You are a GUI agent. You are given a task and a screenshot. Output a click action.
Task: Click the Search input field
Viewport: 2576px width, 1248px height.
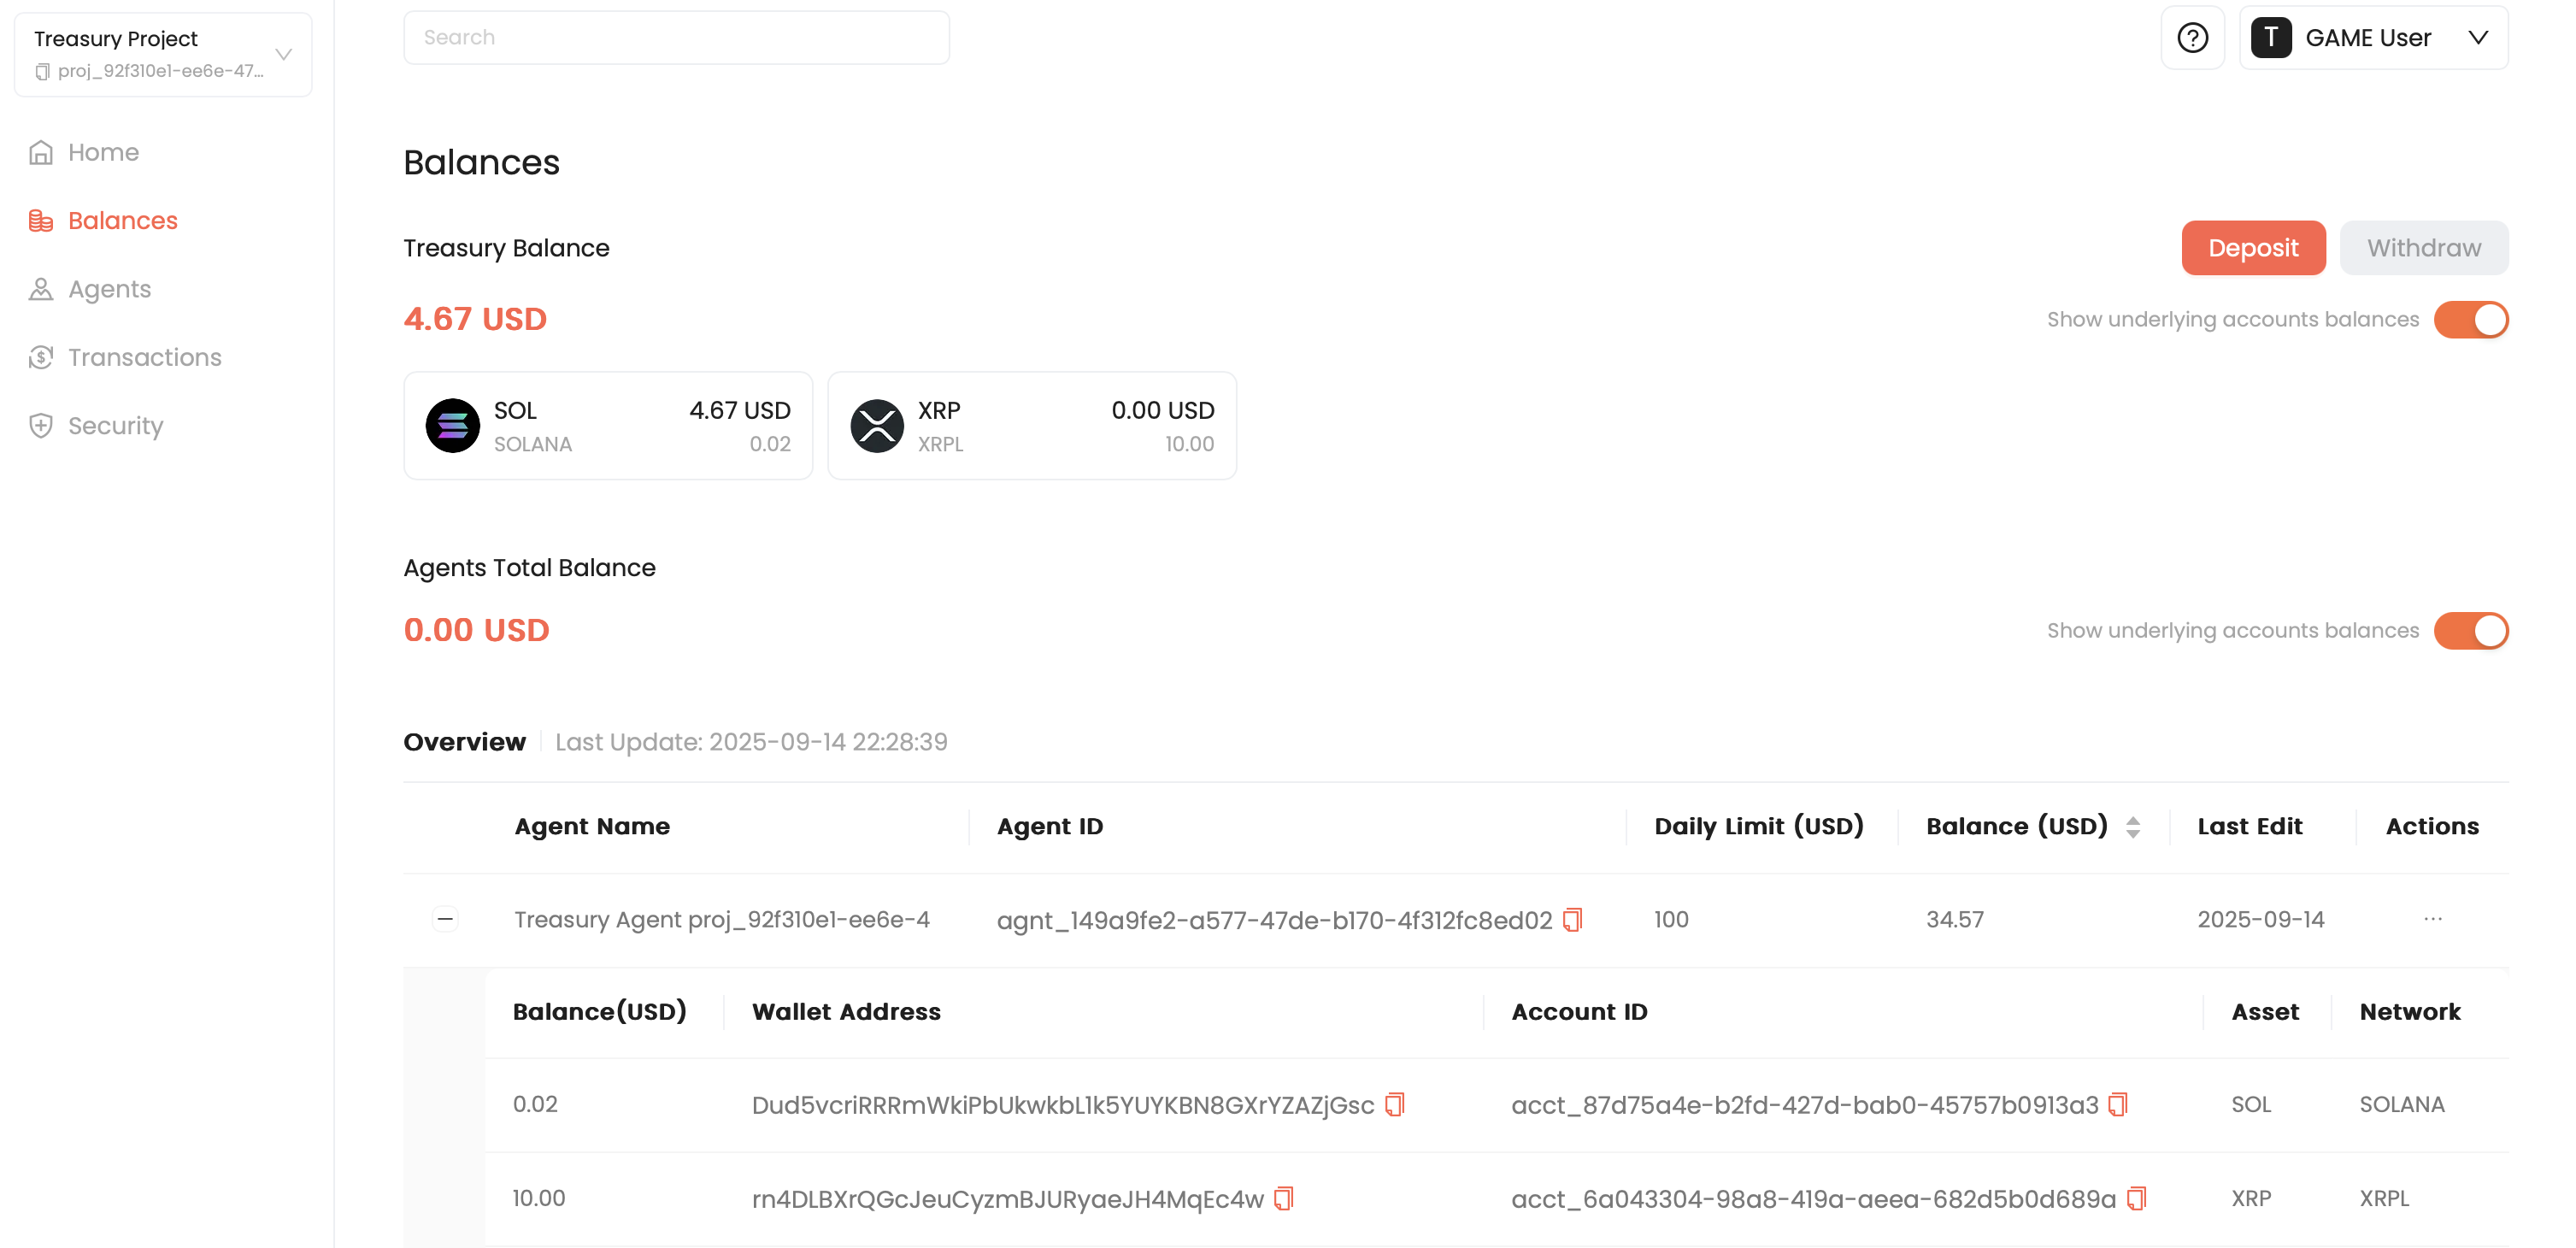click(x=676, y=38)
